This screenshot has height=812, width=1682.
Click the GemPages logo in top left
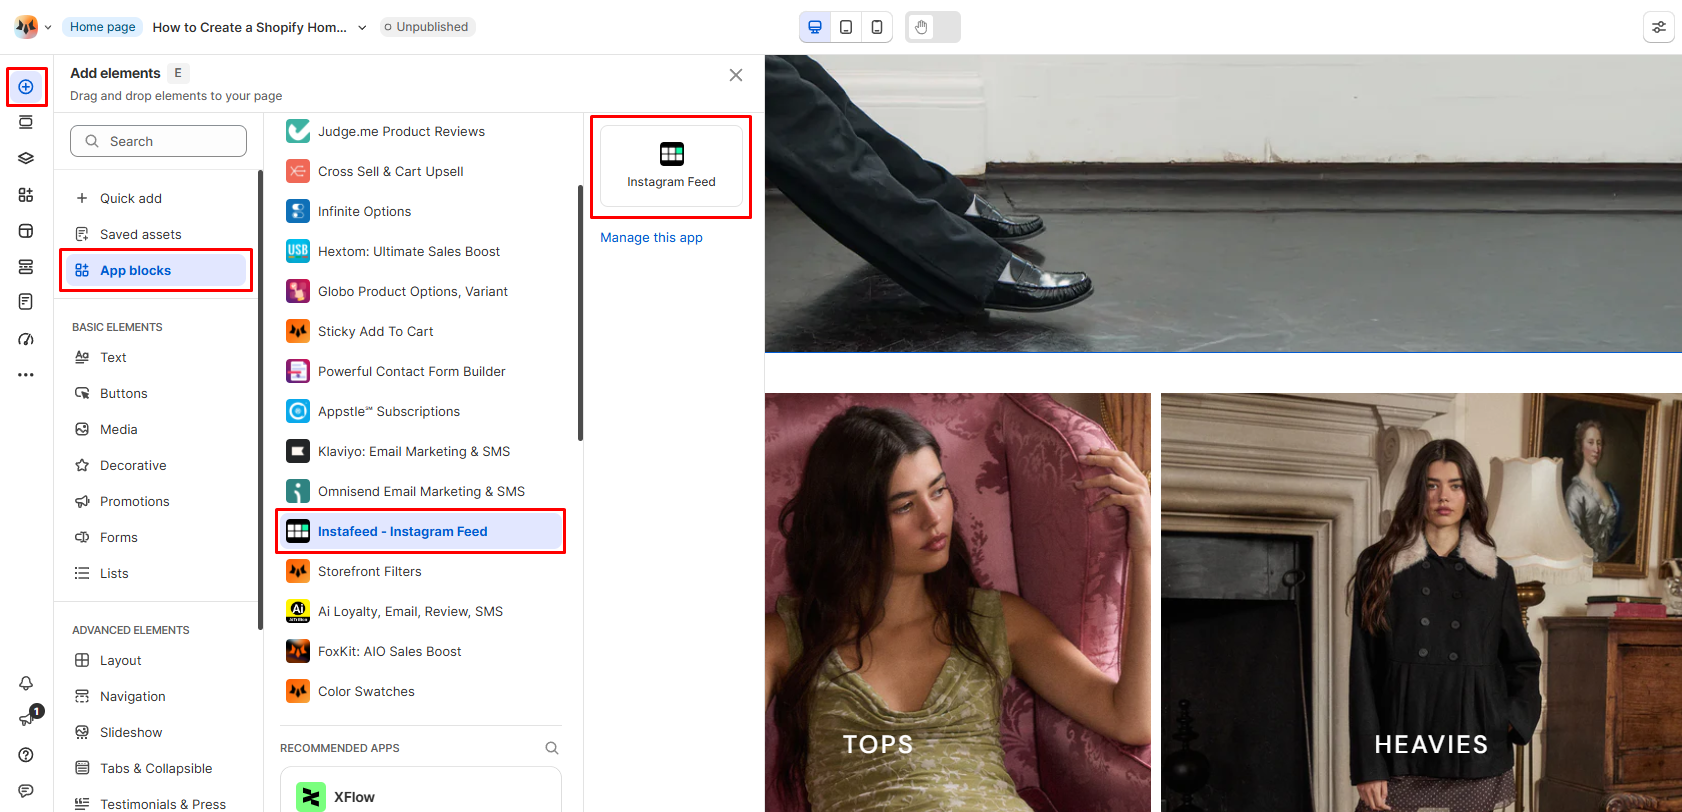pyautogui.click(x=26, y=27)
